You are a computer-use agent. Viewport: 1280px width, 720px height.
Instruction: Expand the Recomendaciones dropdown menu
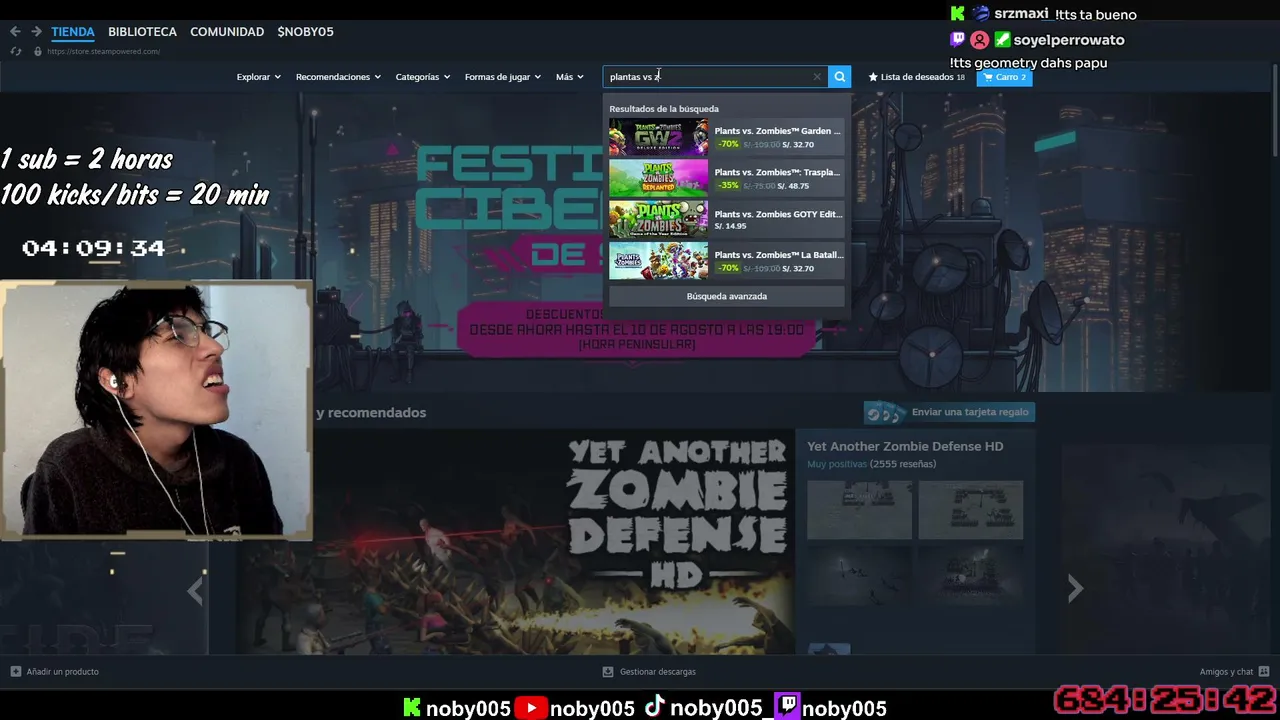338,77
